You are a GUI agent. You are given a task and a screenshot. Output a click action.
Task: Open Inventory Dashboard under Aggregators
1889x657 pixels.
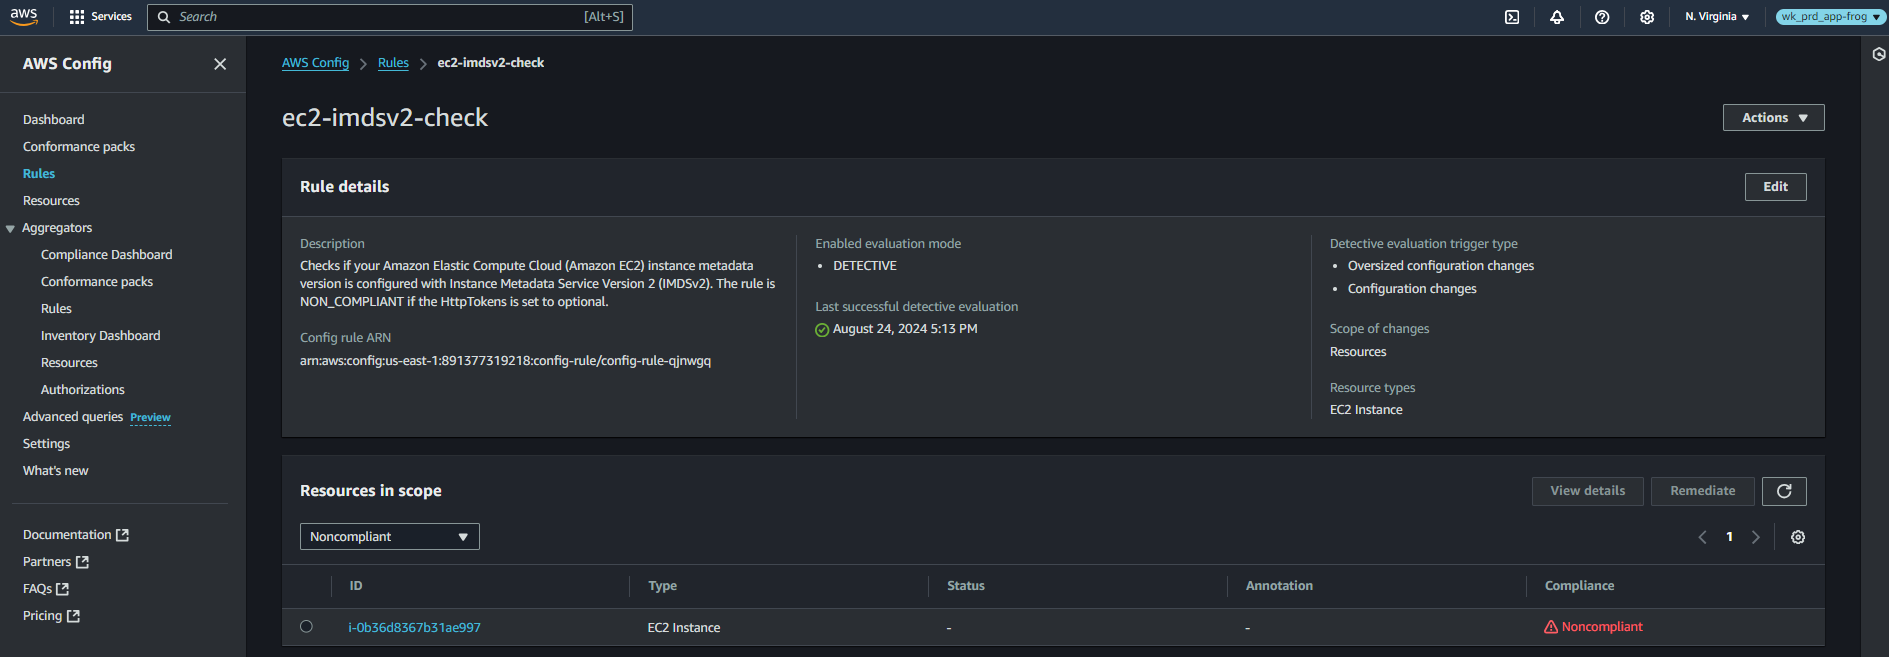(x=101, y=336)
